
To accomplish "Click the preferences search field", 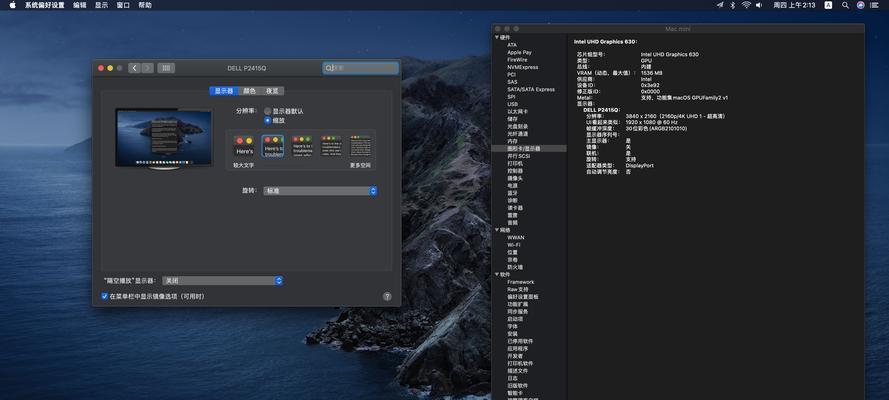I will point(361,68).
